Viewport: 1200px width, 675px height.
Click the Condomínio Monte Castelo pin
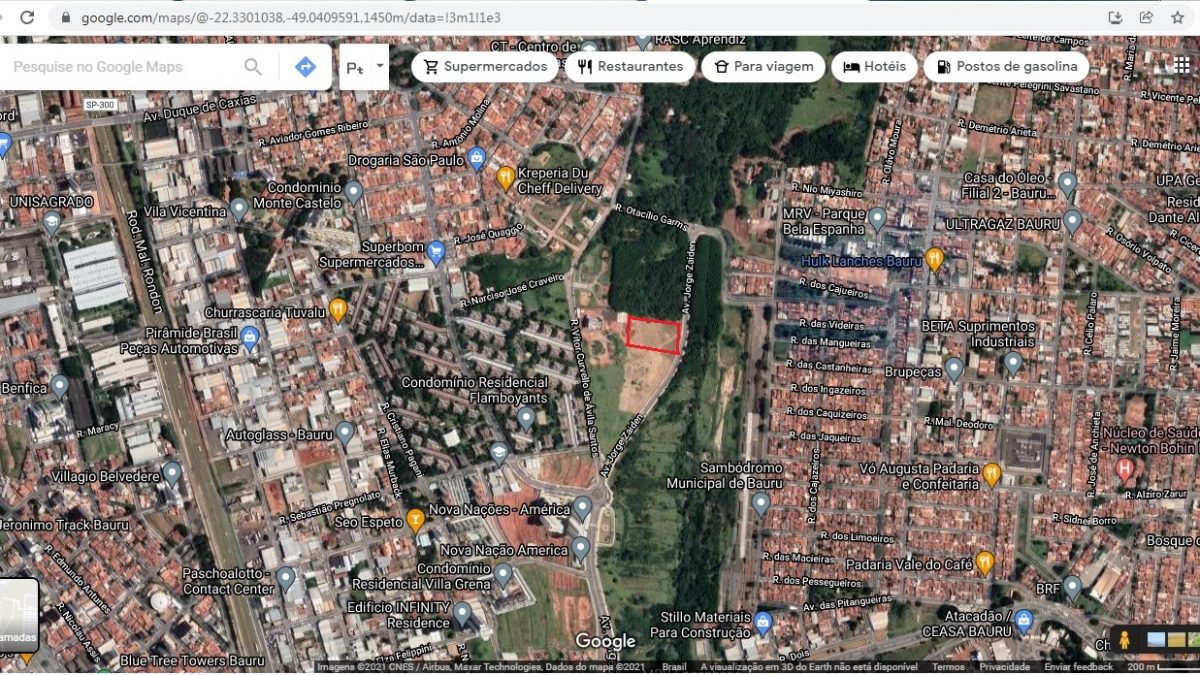pyautogui.click(x=353, y=191)
